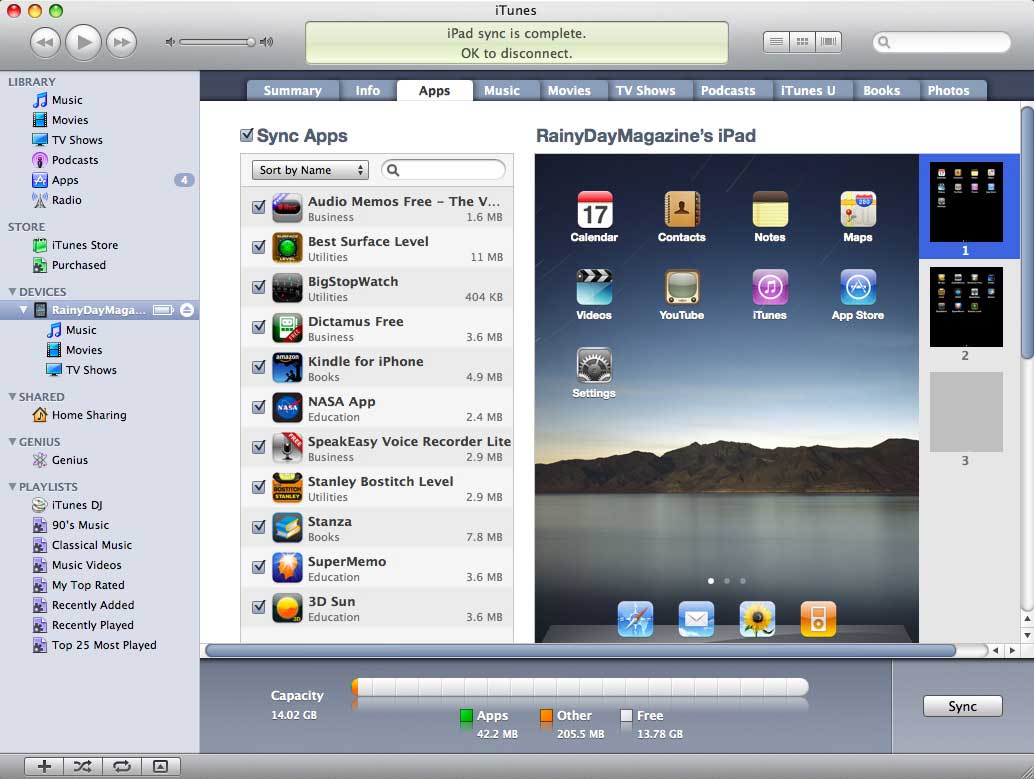Open the Photos tab
This screenshot has width=1034, height=779.
click(948, 90)
